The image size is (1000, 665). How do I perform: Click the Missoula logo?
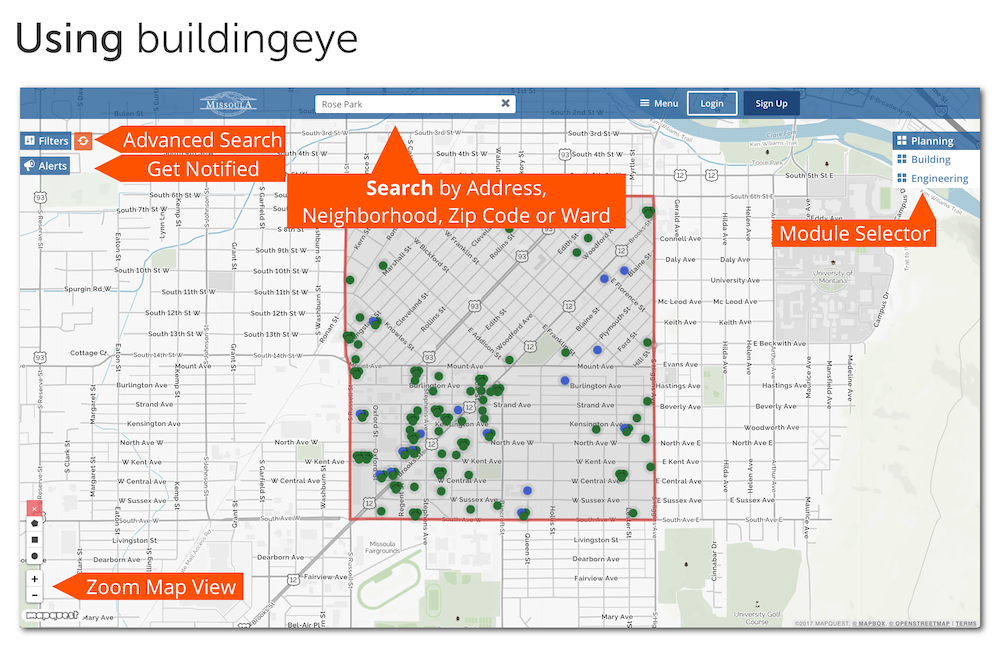(228, 103)
